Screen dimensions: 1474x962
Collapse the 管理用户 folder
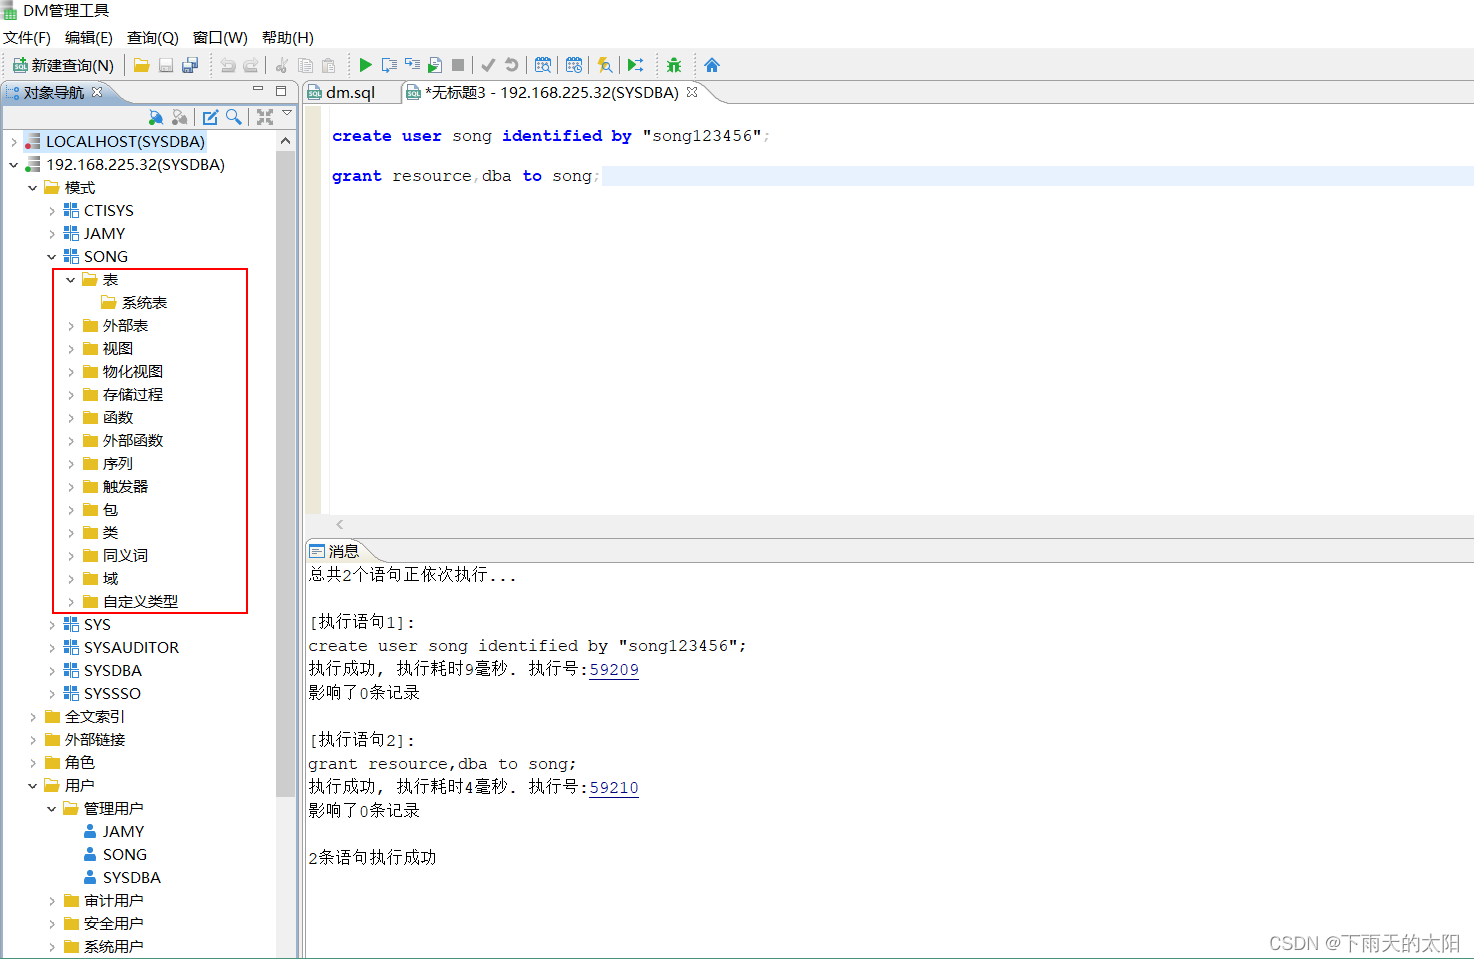[51, 809]
